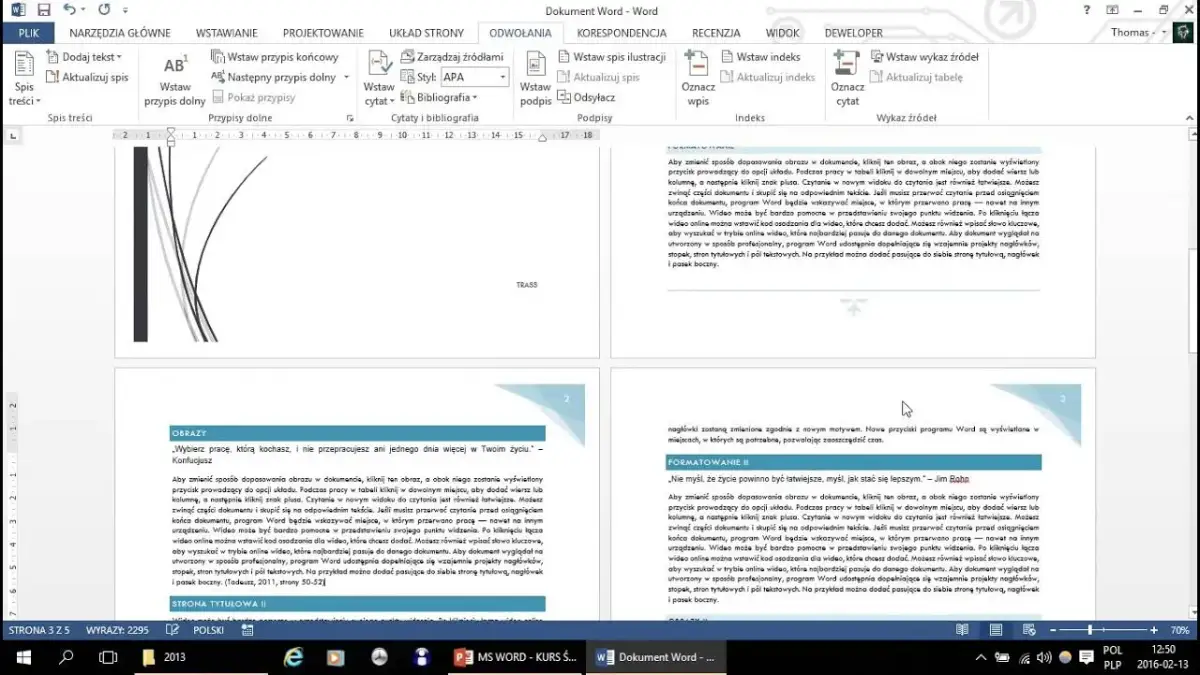1200x675 pixels.
Task: Click the Wstaw podpis icon
Action: click(536, 80)
